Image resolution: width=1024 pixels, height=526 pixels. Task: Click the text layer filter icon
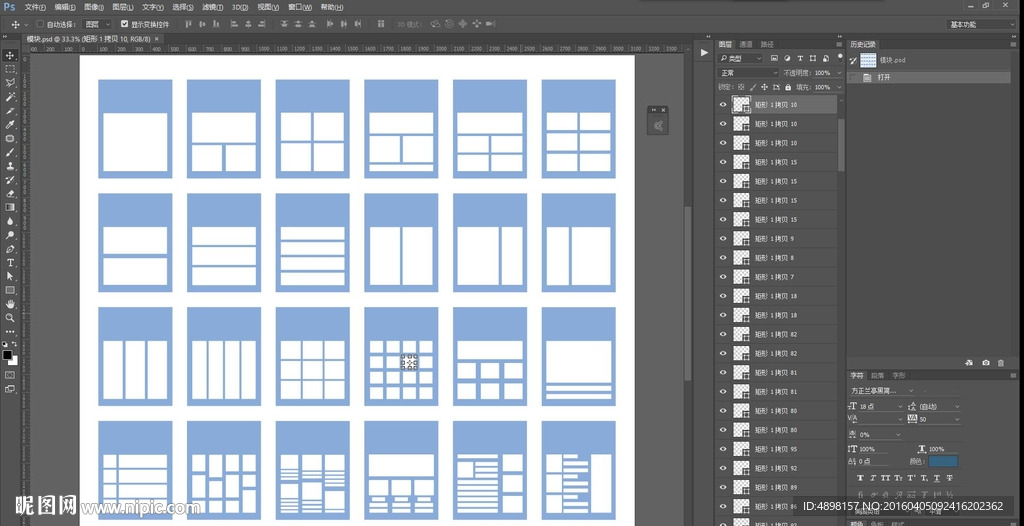[x=800, y=59]
